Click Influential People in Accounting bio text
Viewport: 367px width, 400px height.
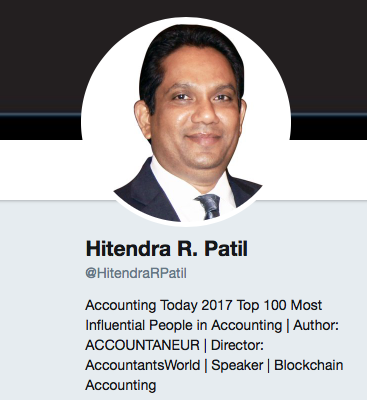pos(184,326)
